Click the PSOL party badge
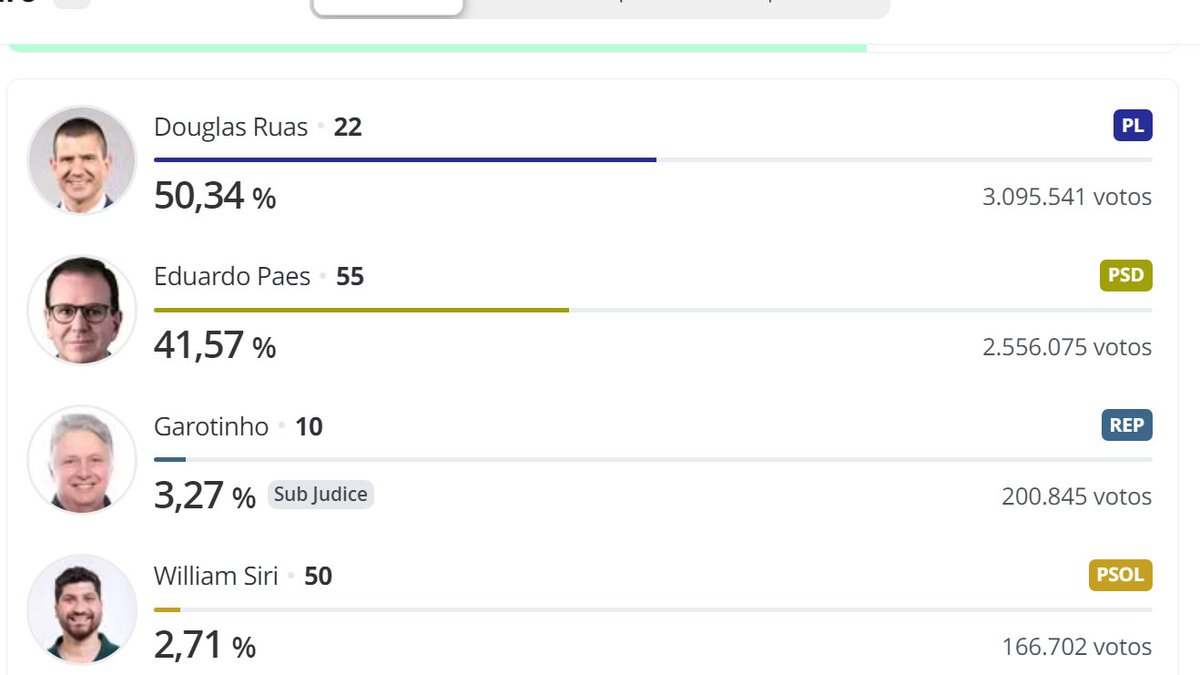This screenshot has height=675, width=1200. (x=1120, y=575)
